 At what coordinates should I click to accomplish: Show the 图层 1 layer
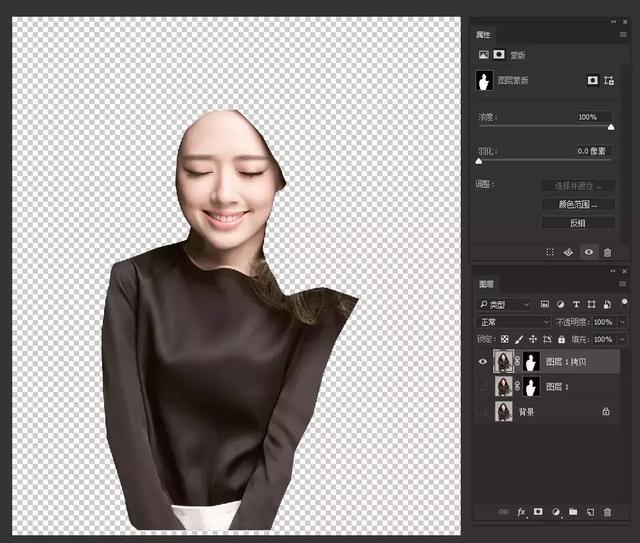[482, 386]
